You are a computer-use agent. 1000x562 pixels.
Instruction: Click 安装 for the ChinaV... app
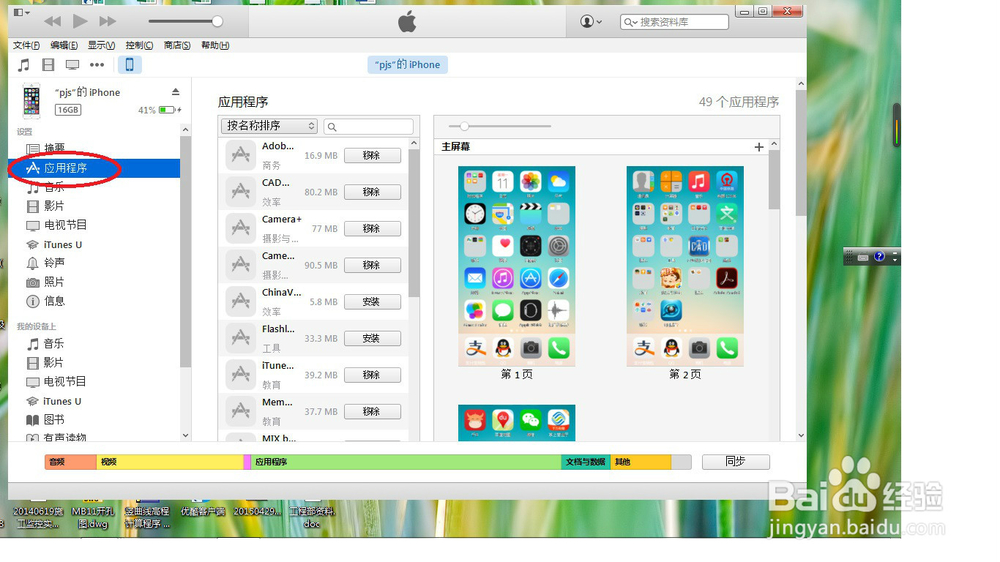[x=372, y=302]
